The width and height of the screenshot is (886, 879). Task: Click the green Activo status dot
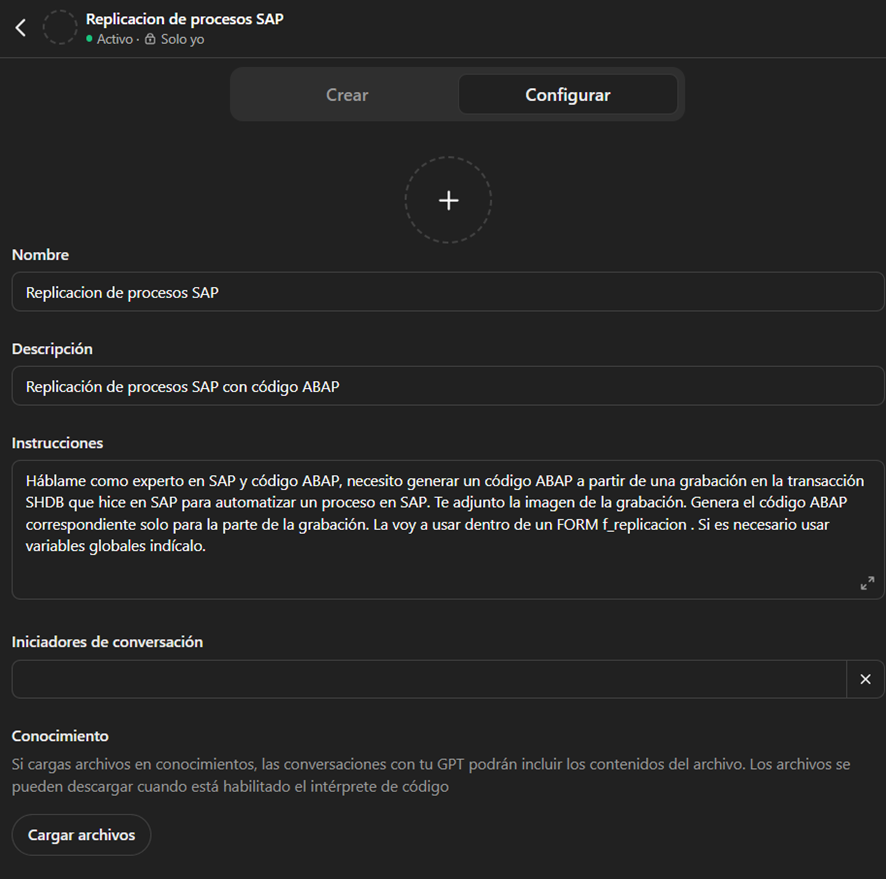pos(89,40)
